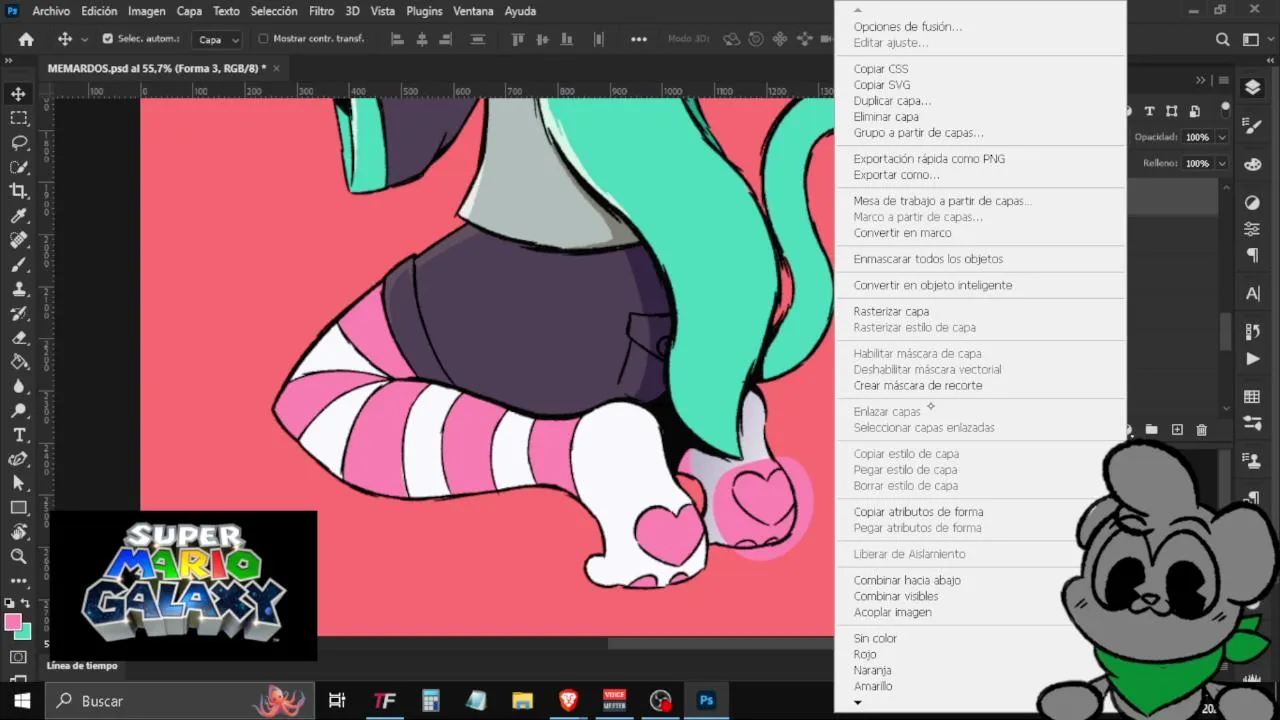Show more context menu items with bottom arrow
The image size is (1280, 720).
(858, 703)
